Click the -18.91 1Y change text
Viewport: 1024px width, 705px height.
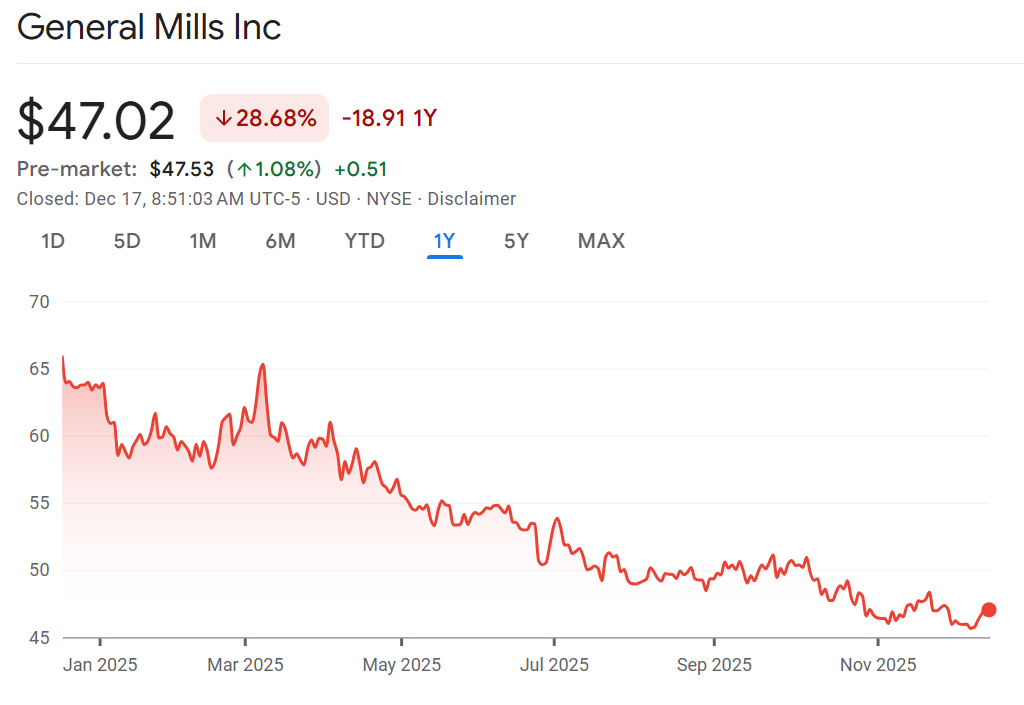(x=389, y=119)
